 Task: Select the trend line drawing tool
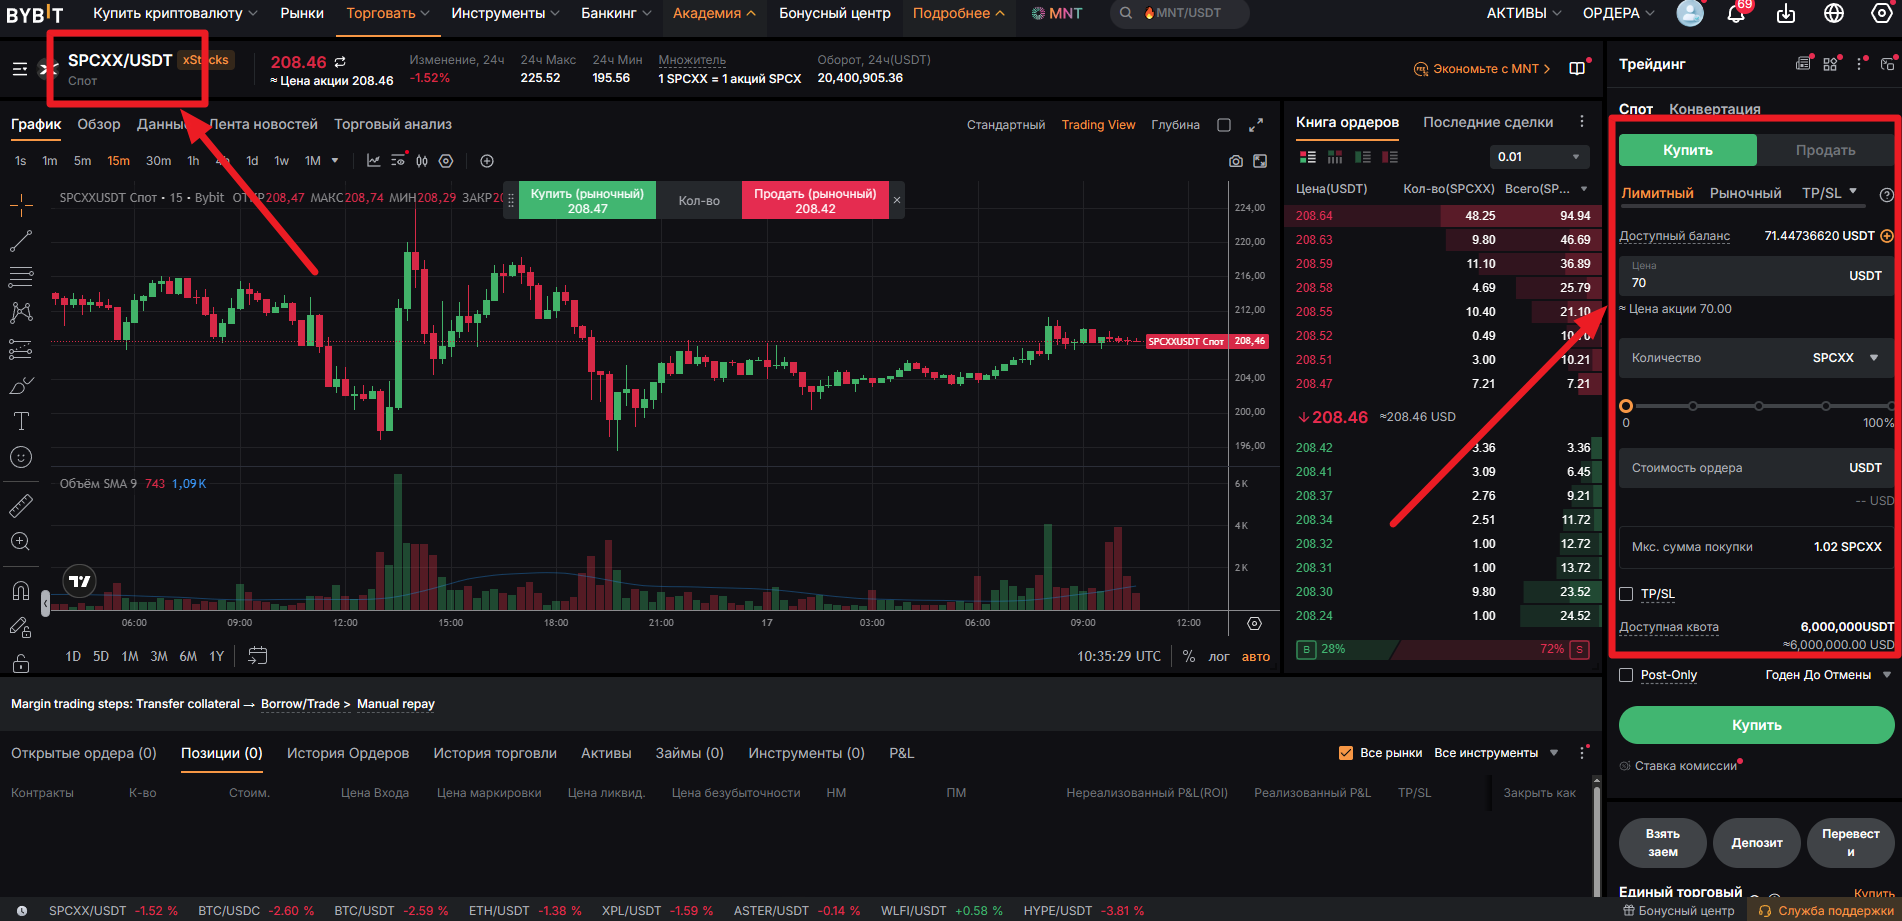click(x=21, y=241)
